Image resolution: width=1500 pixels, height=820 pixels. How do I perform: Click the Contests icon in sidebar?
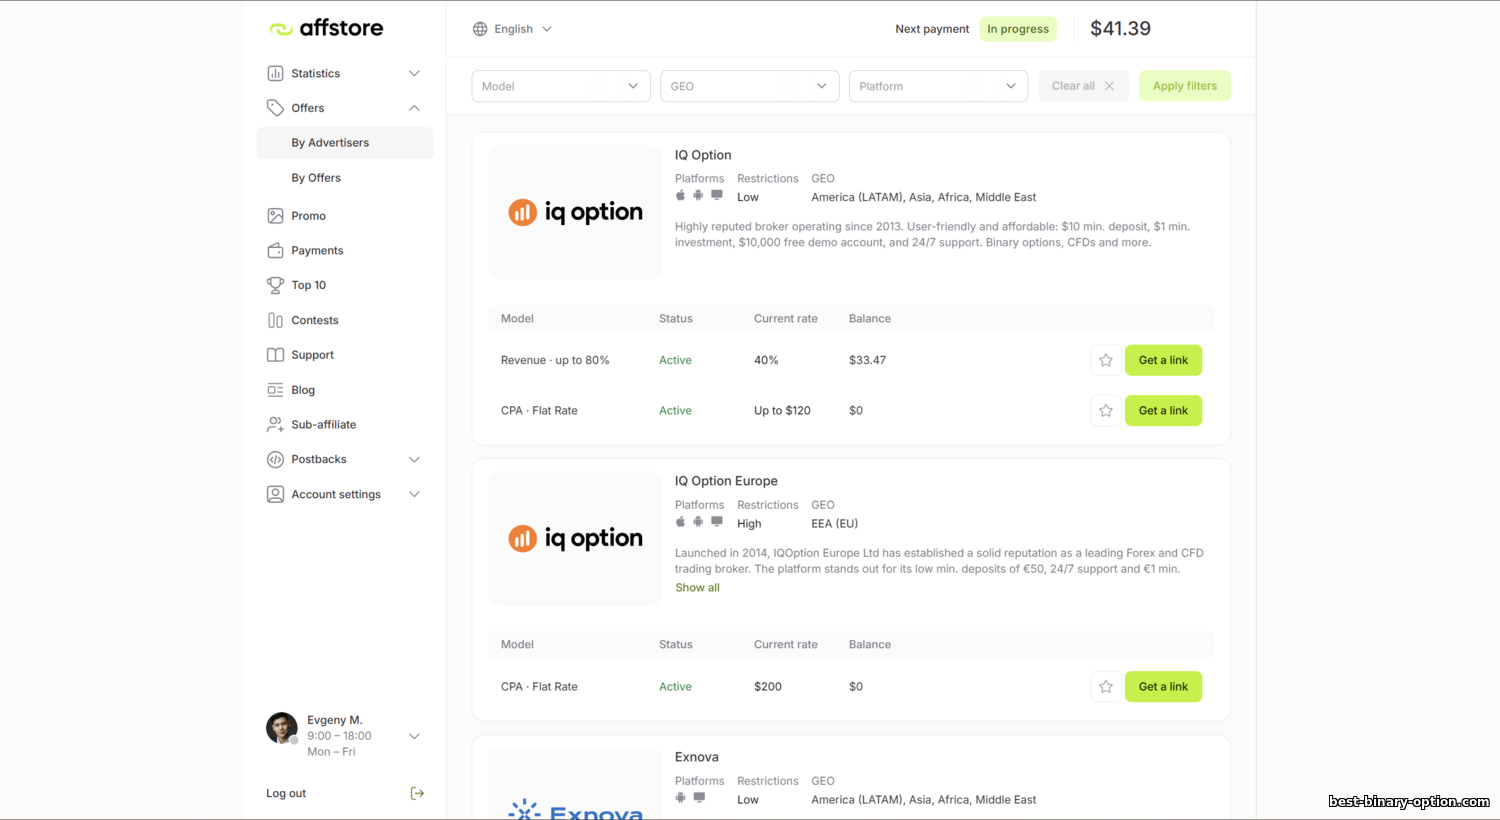point(275,320)
